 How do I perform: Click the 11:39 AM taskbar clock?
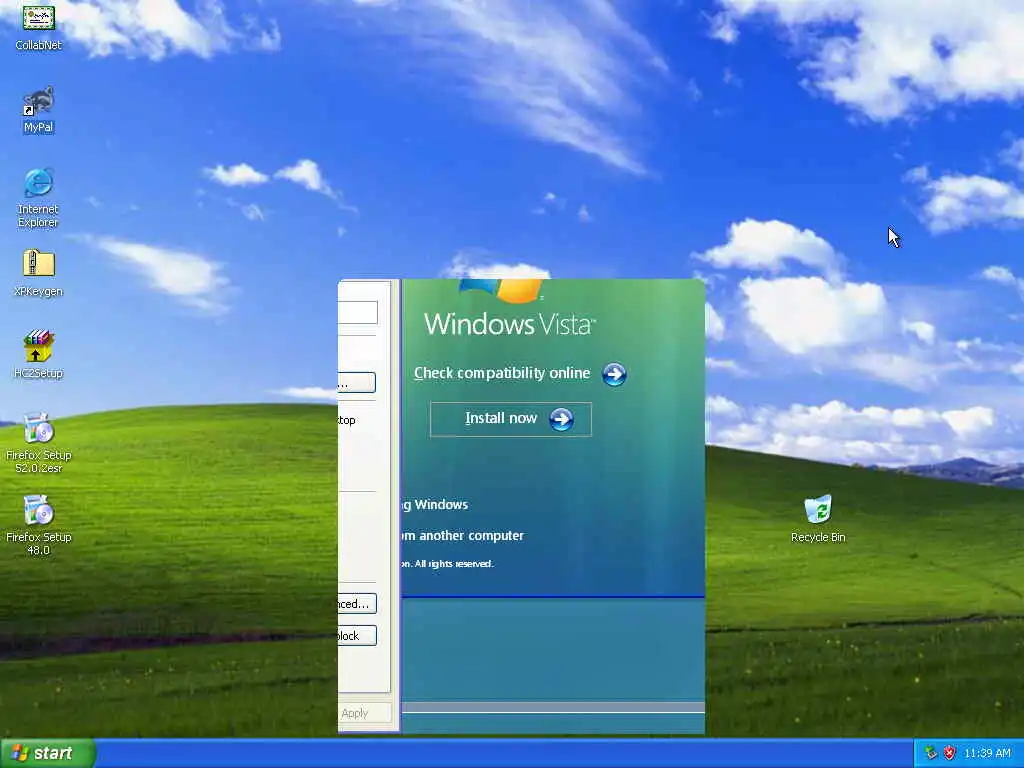pos(987,753)
